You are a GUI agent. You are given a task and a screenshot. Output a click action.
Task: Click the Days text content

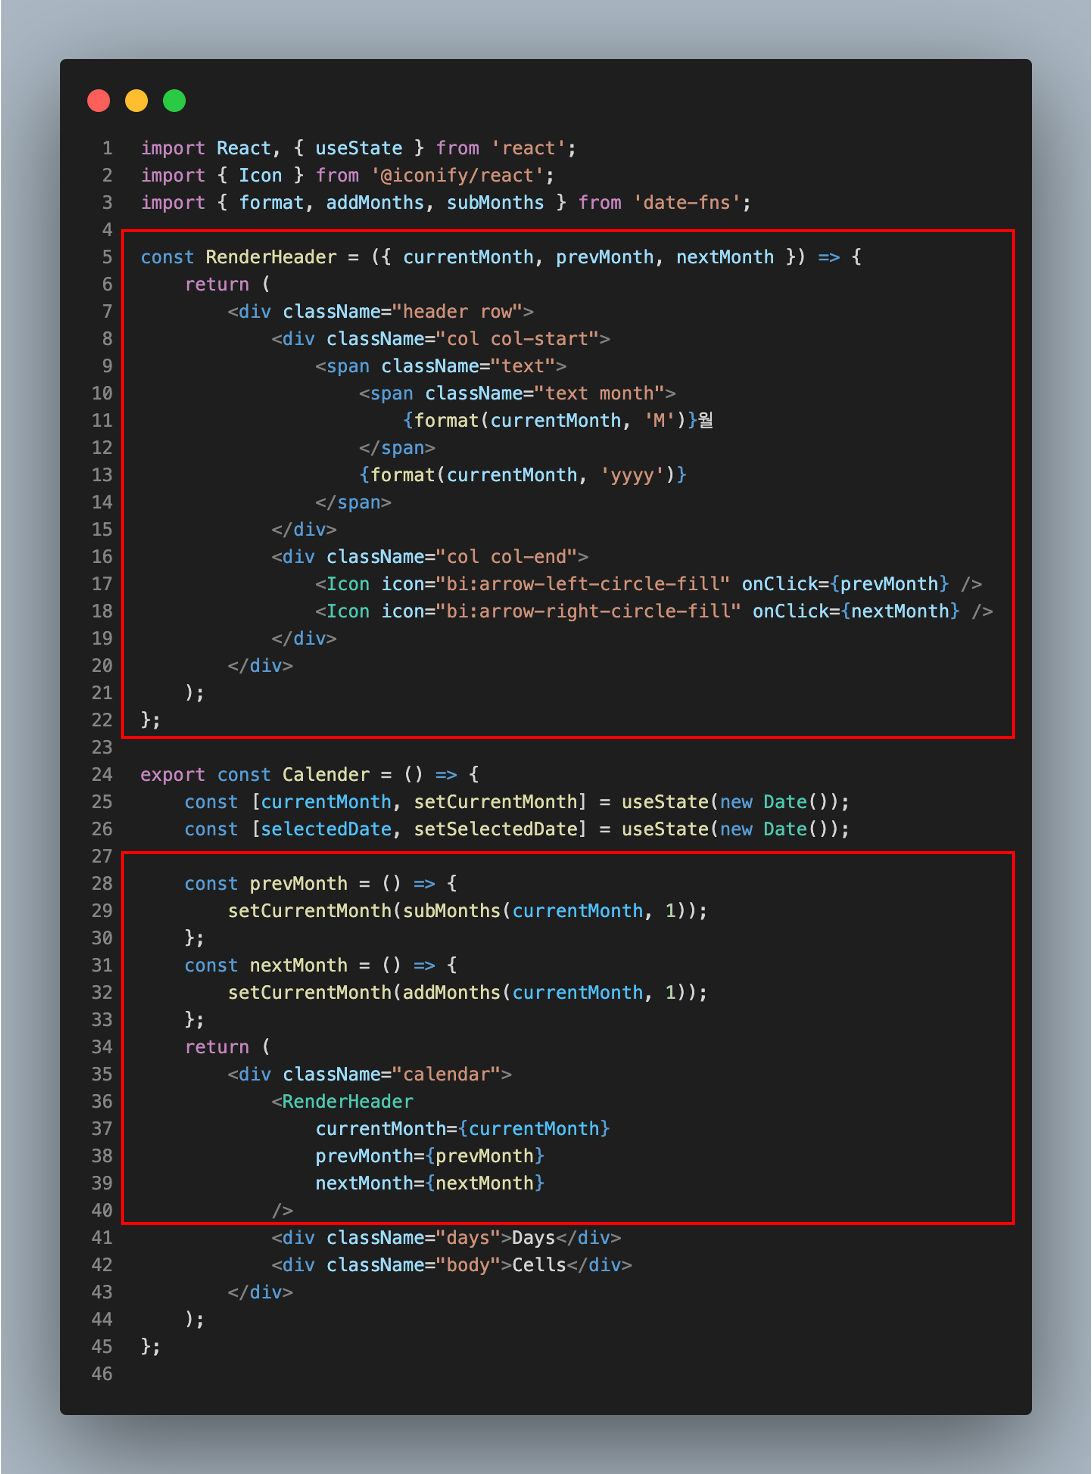pos(533,1238)
